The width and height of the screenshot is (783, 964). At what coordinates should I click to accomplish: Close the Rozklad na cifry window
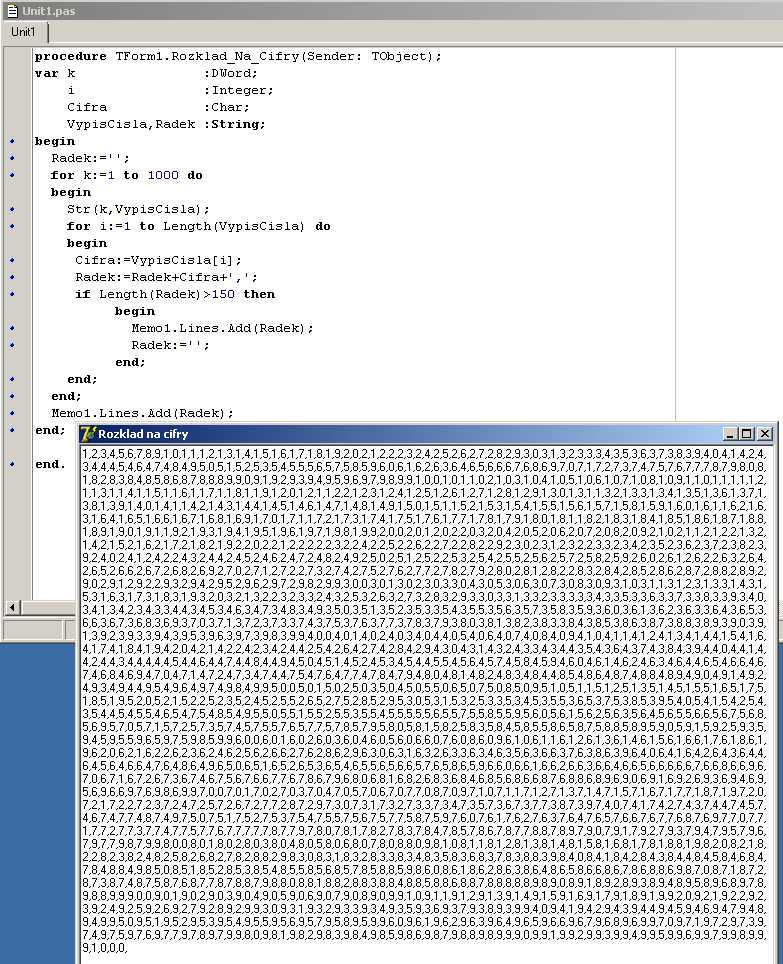pos(765,434)
